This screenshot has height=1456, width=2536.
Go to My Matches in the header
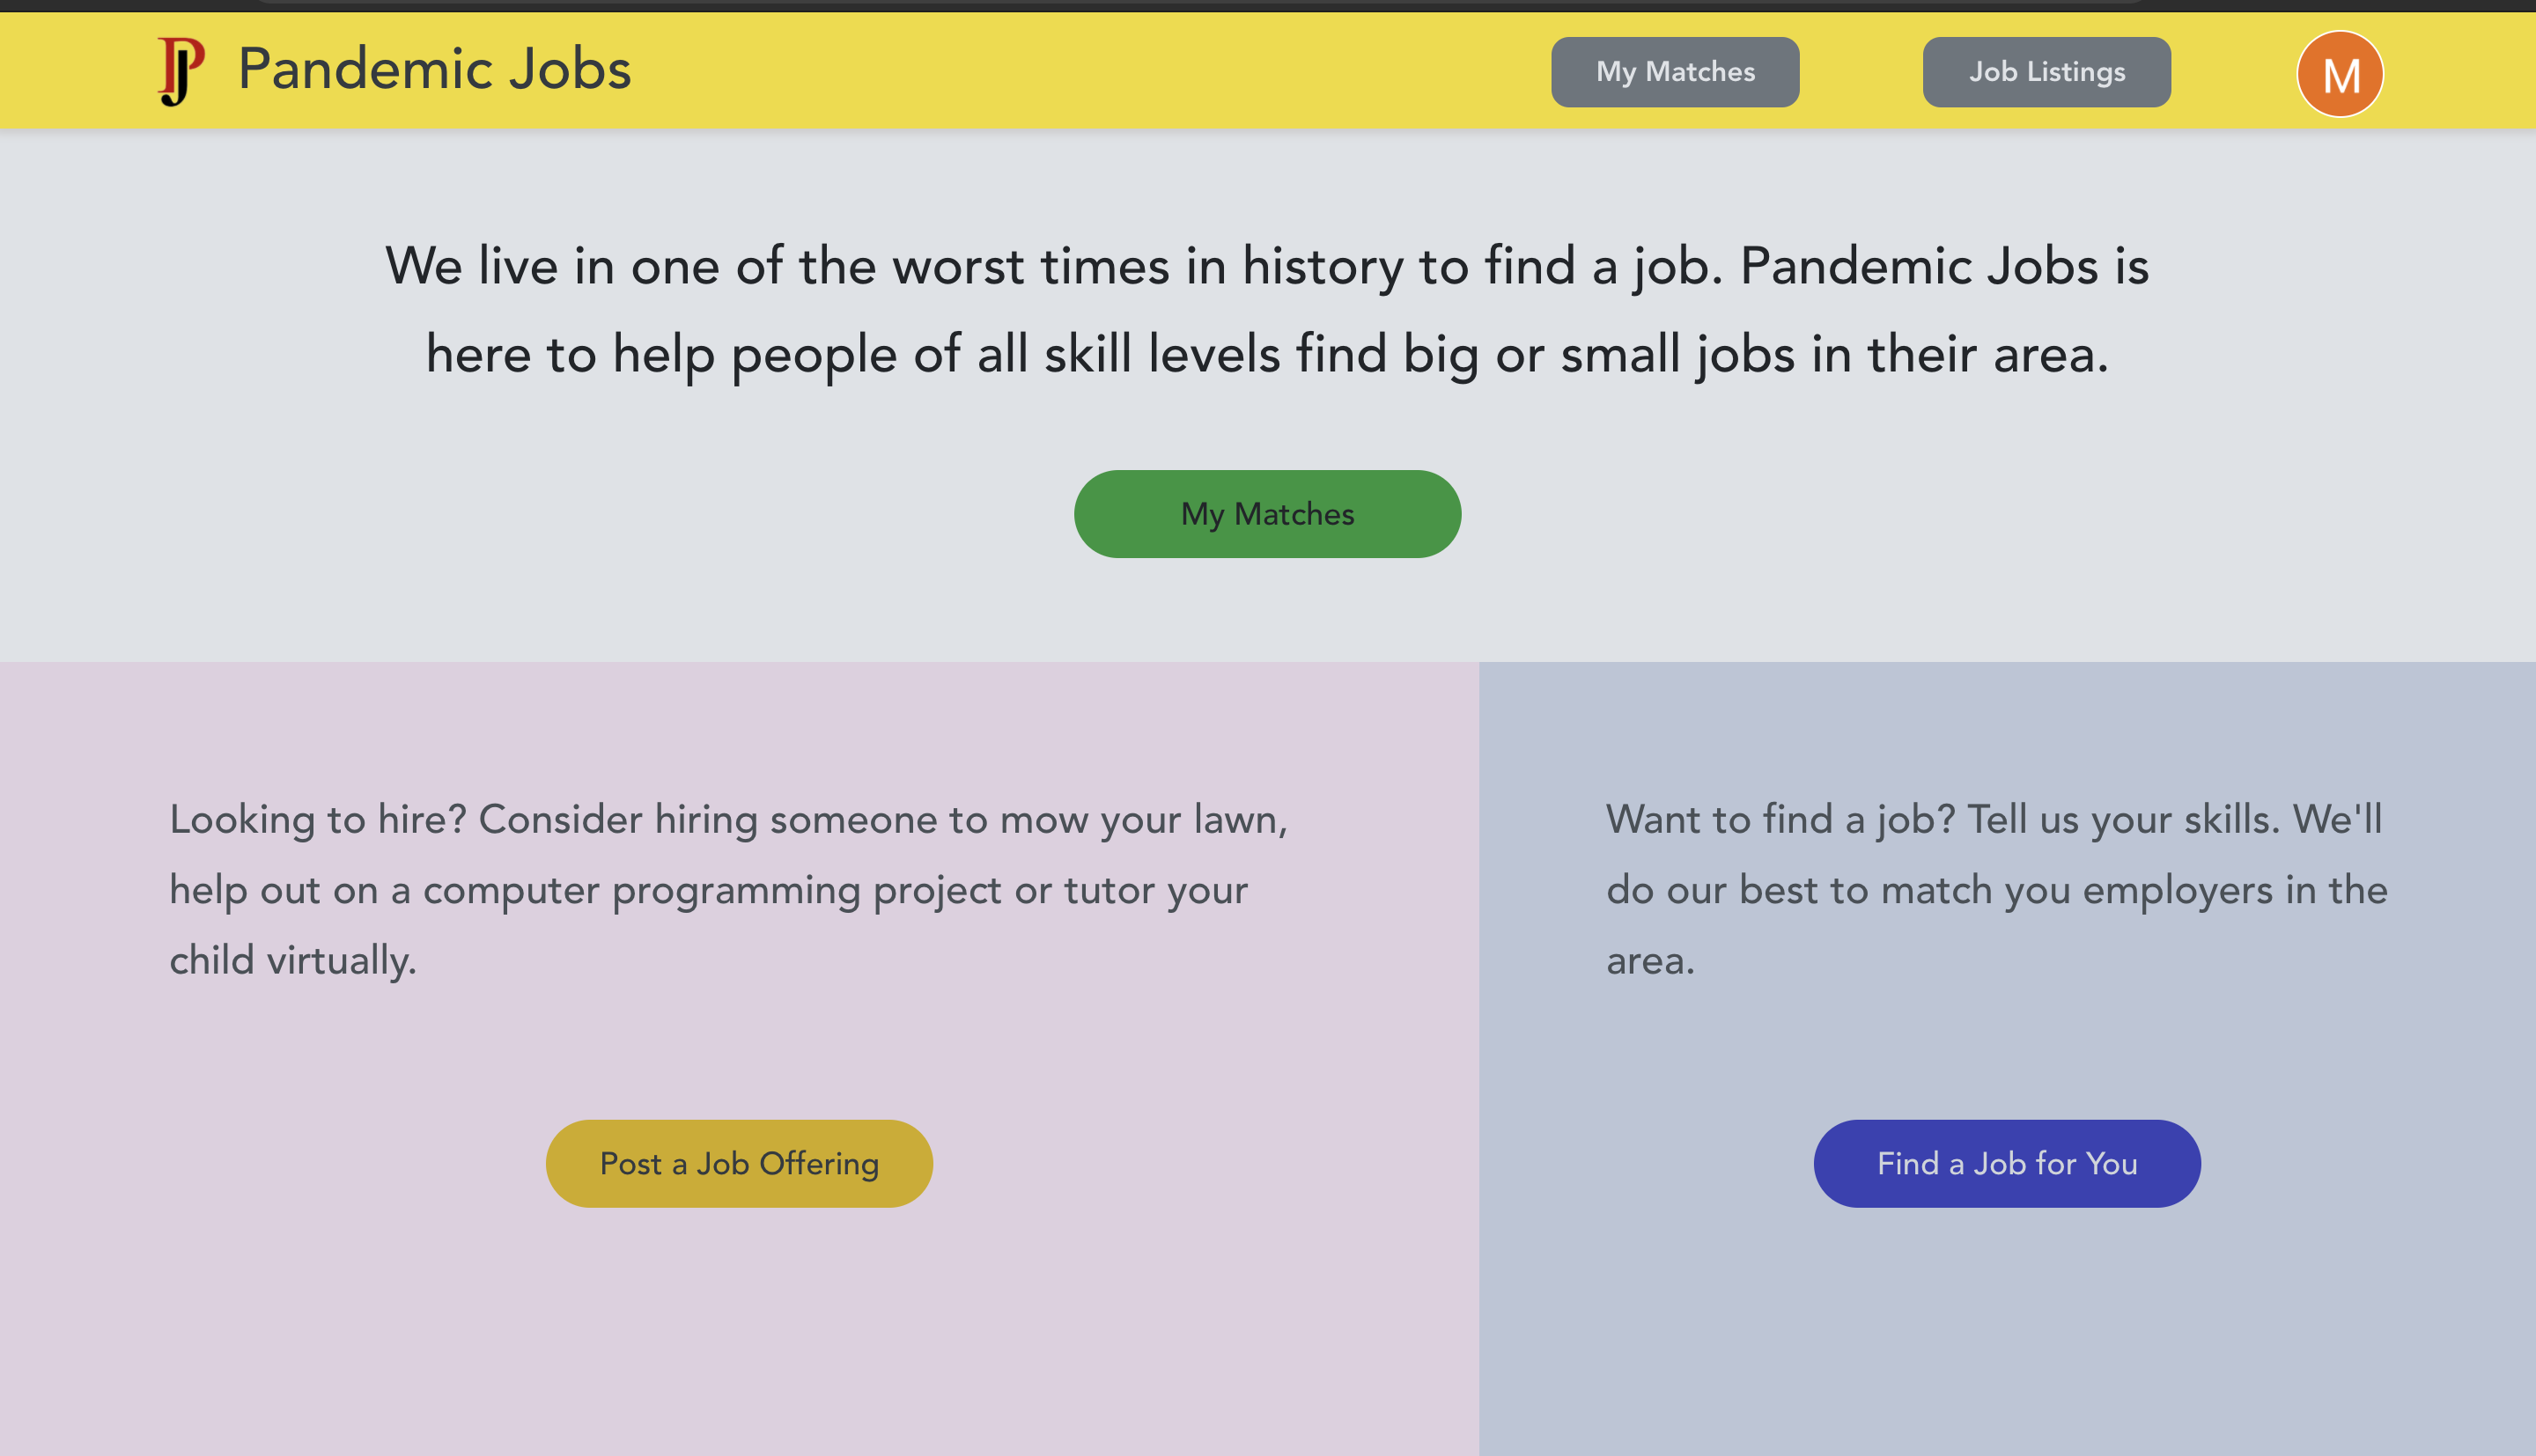(1675, 72)
